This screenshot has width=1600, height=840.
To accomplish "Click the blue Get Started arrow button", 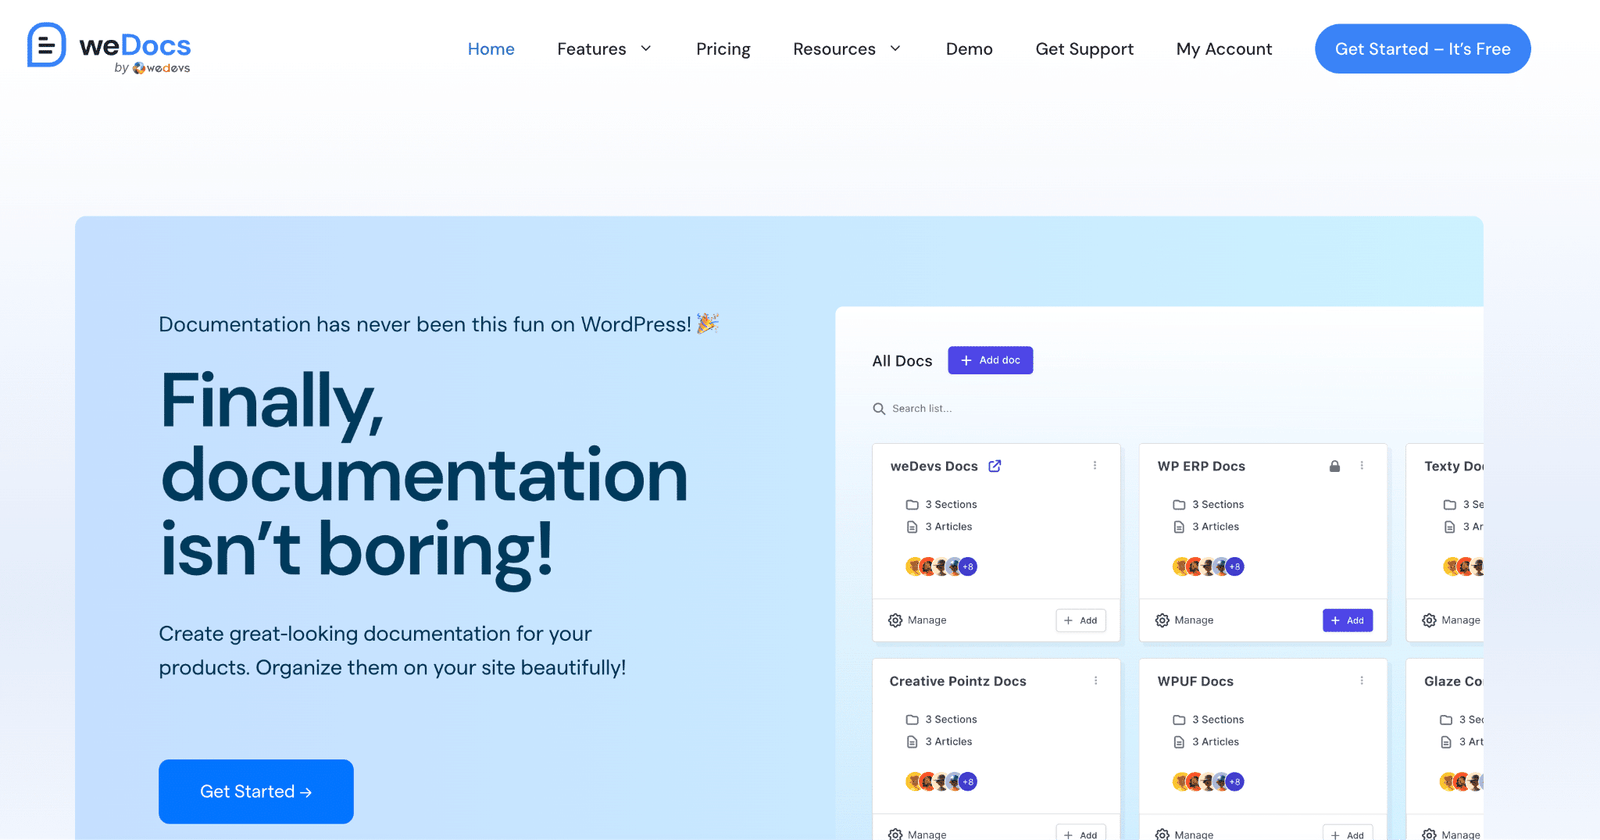I will coord(256,791).
